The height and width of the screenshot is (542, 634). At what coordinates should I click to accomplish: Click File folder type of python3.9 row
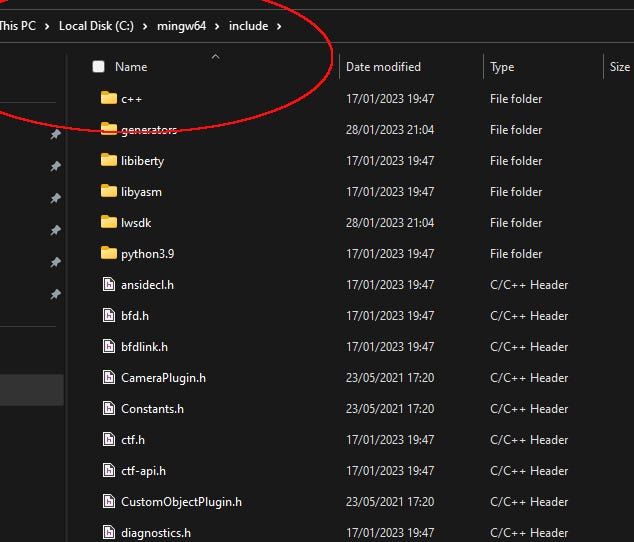click(x=516, y=254)
